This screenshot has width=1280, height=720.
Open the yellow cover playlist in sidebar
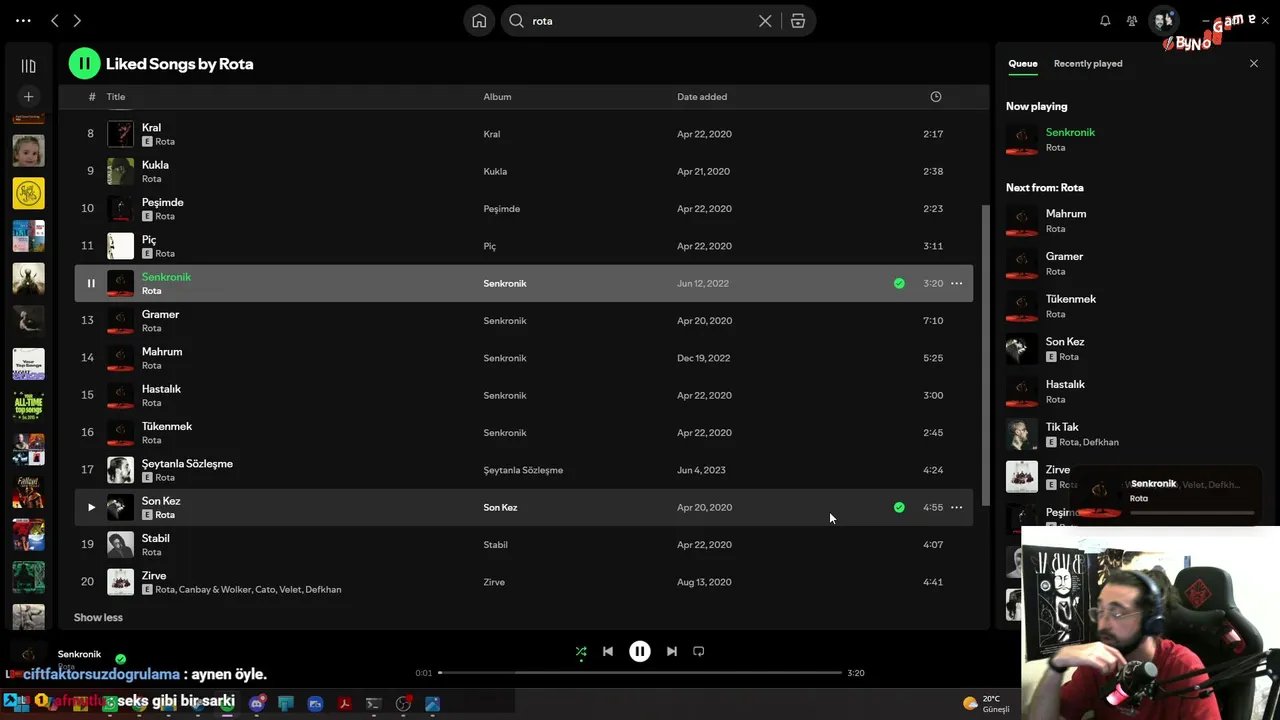28,194
